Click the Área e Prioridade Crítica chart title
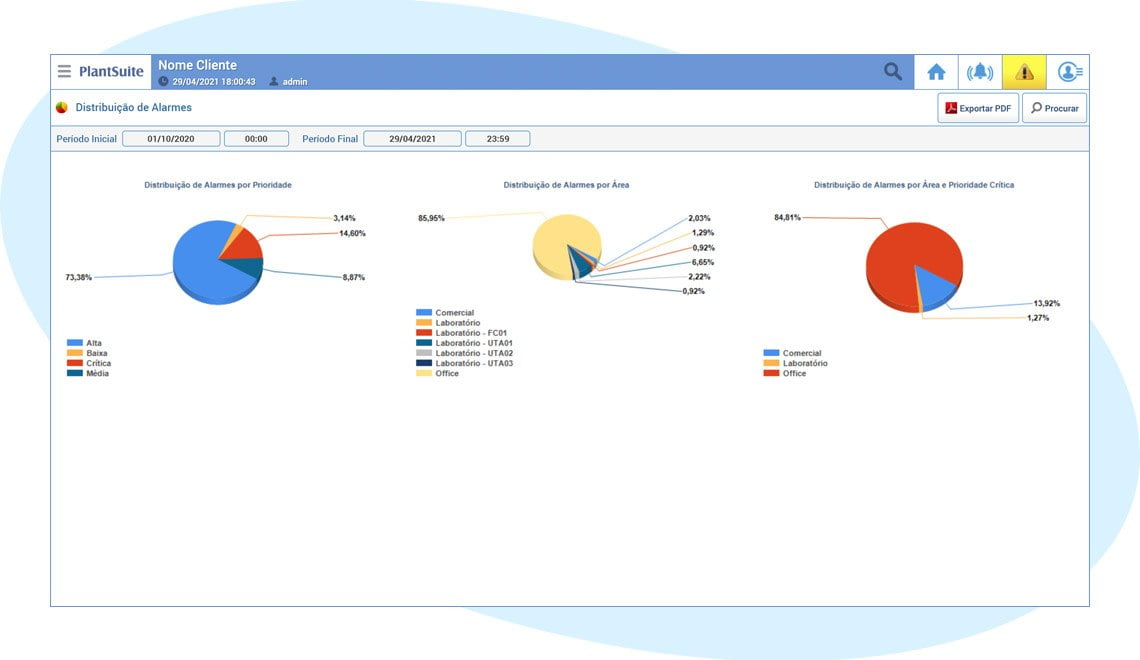The image size is (1140, 660). 914,185
